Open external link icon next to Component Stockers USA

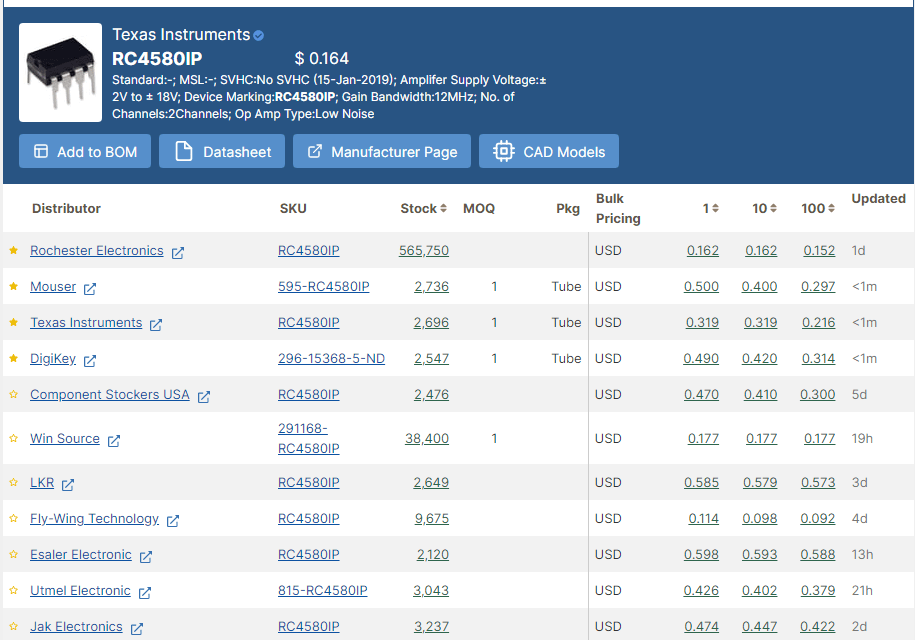click(x=204, y=397)
